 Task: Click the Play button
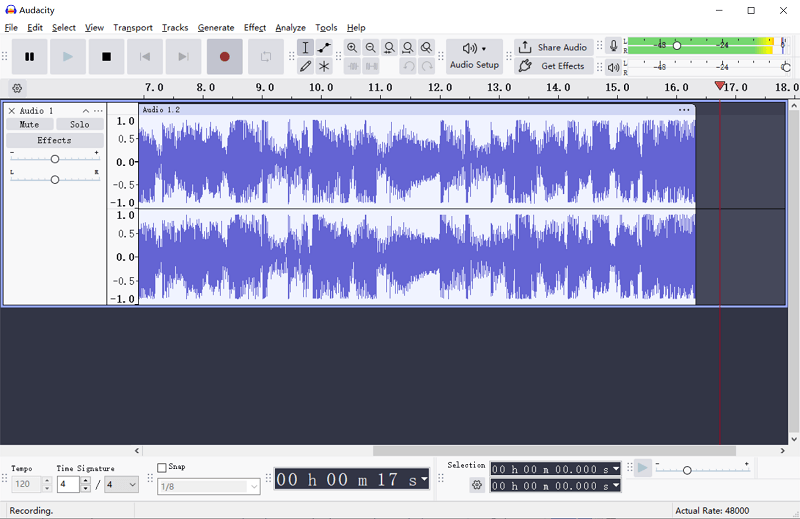coord(68,57)
